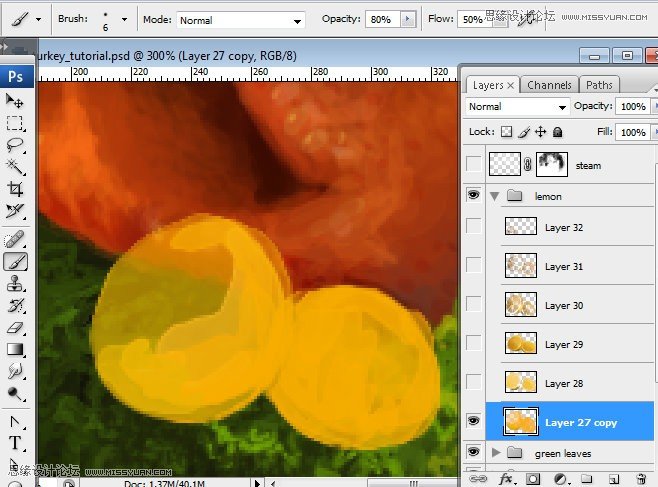
Task: Toggle lock transparent pixels
Action: click(507, 132)
